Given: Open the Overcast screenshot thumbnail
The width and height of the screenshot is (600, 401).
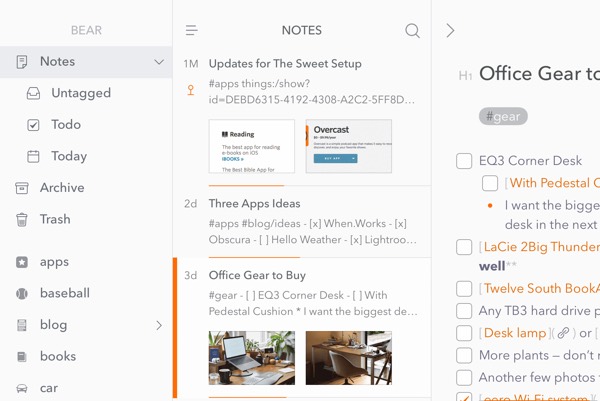Looking at the screenshot, I should click(349, 146).
